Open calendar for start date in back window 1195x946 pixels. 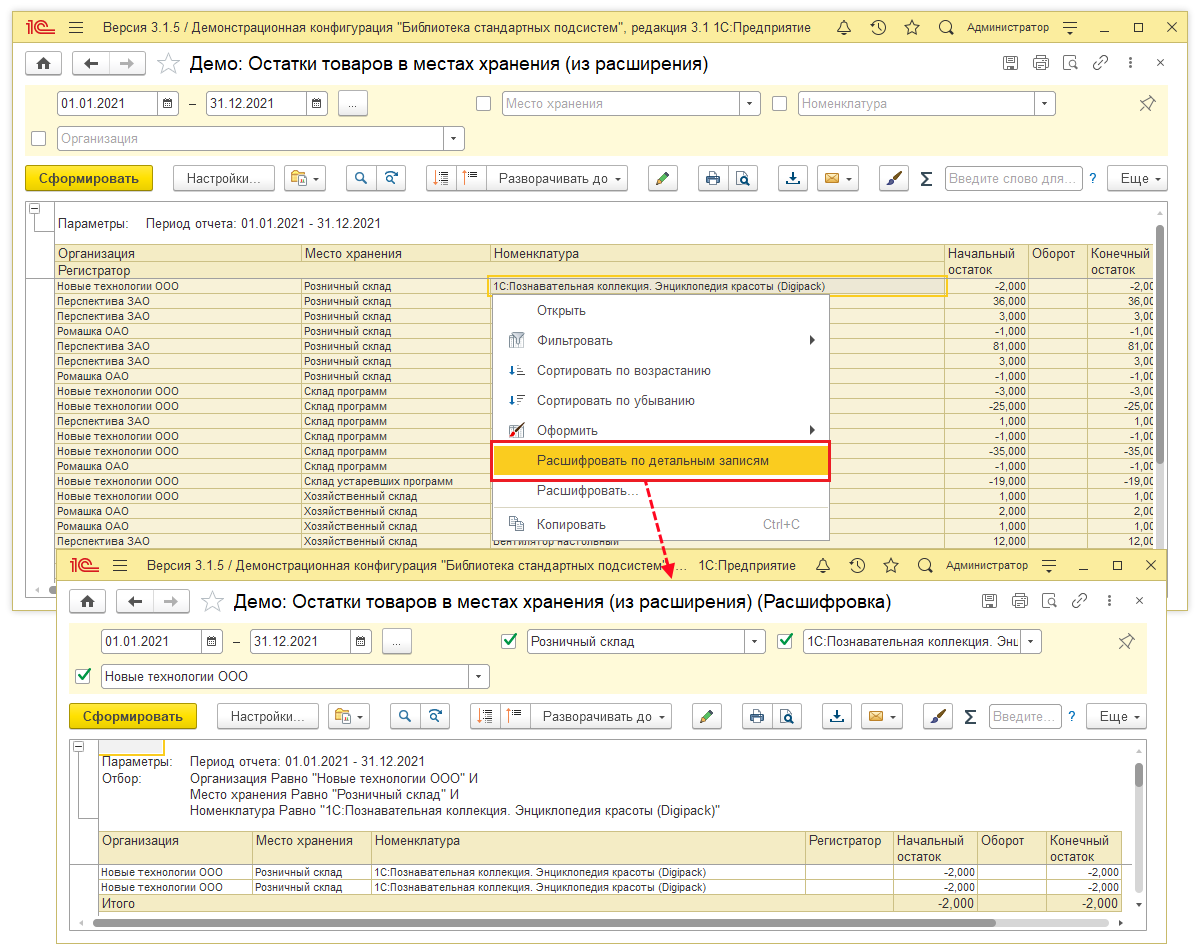[168, 104]
